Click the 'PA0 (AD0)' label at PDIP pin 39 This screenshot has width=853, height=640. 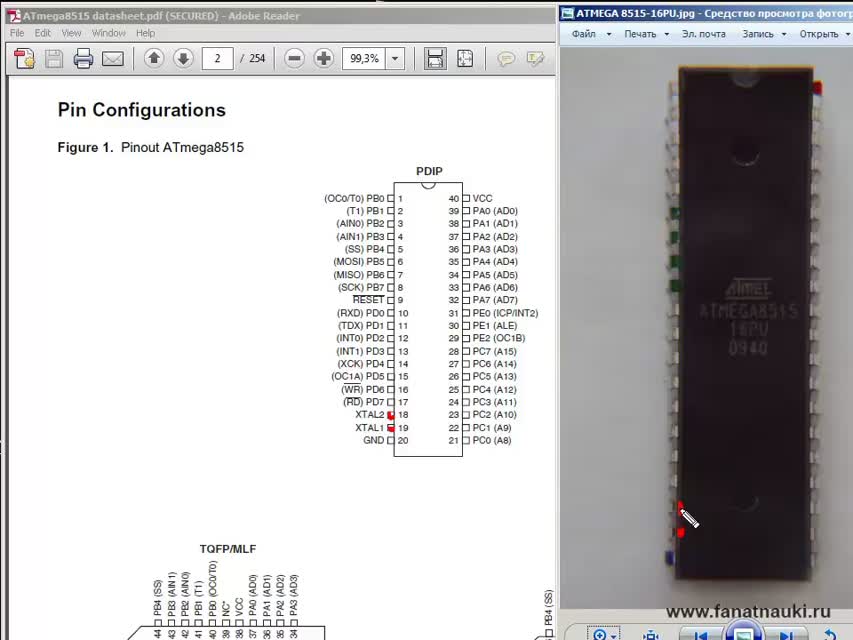495,211
